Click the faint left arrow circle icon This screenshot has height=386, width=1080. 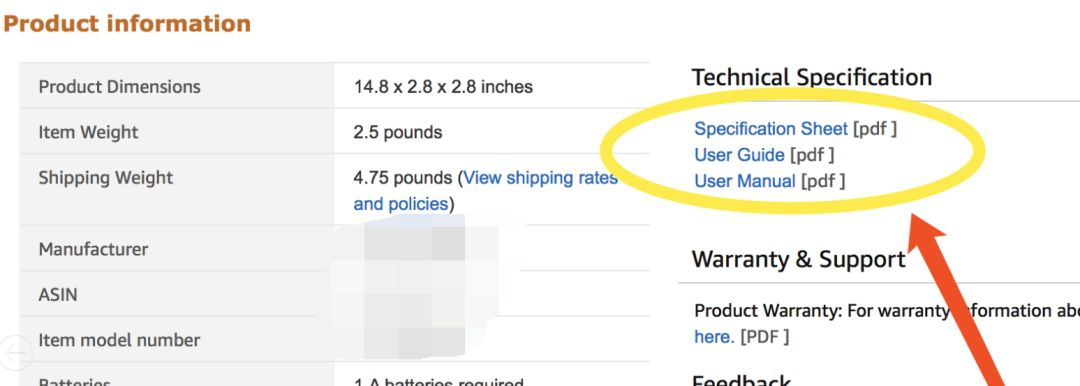tap(14, 352)
